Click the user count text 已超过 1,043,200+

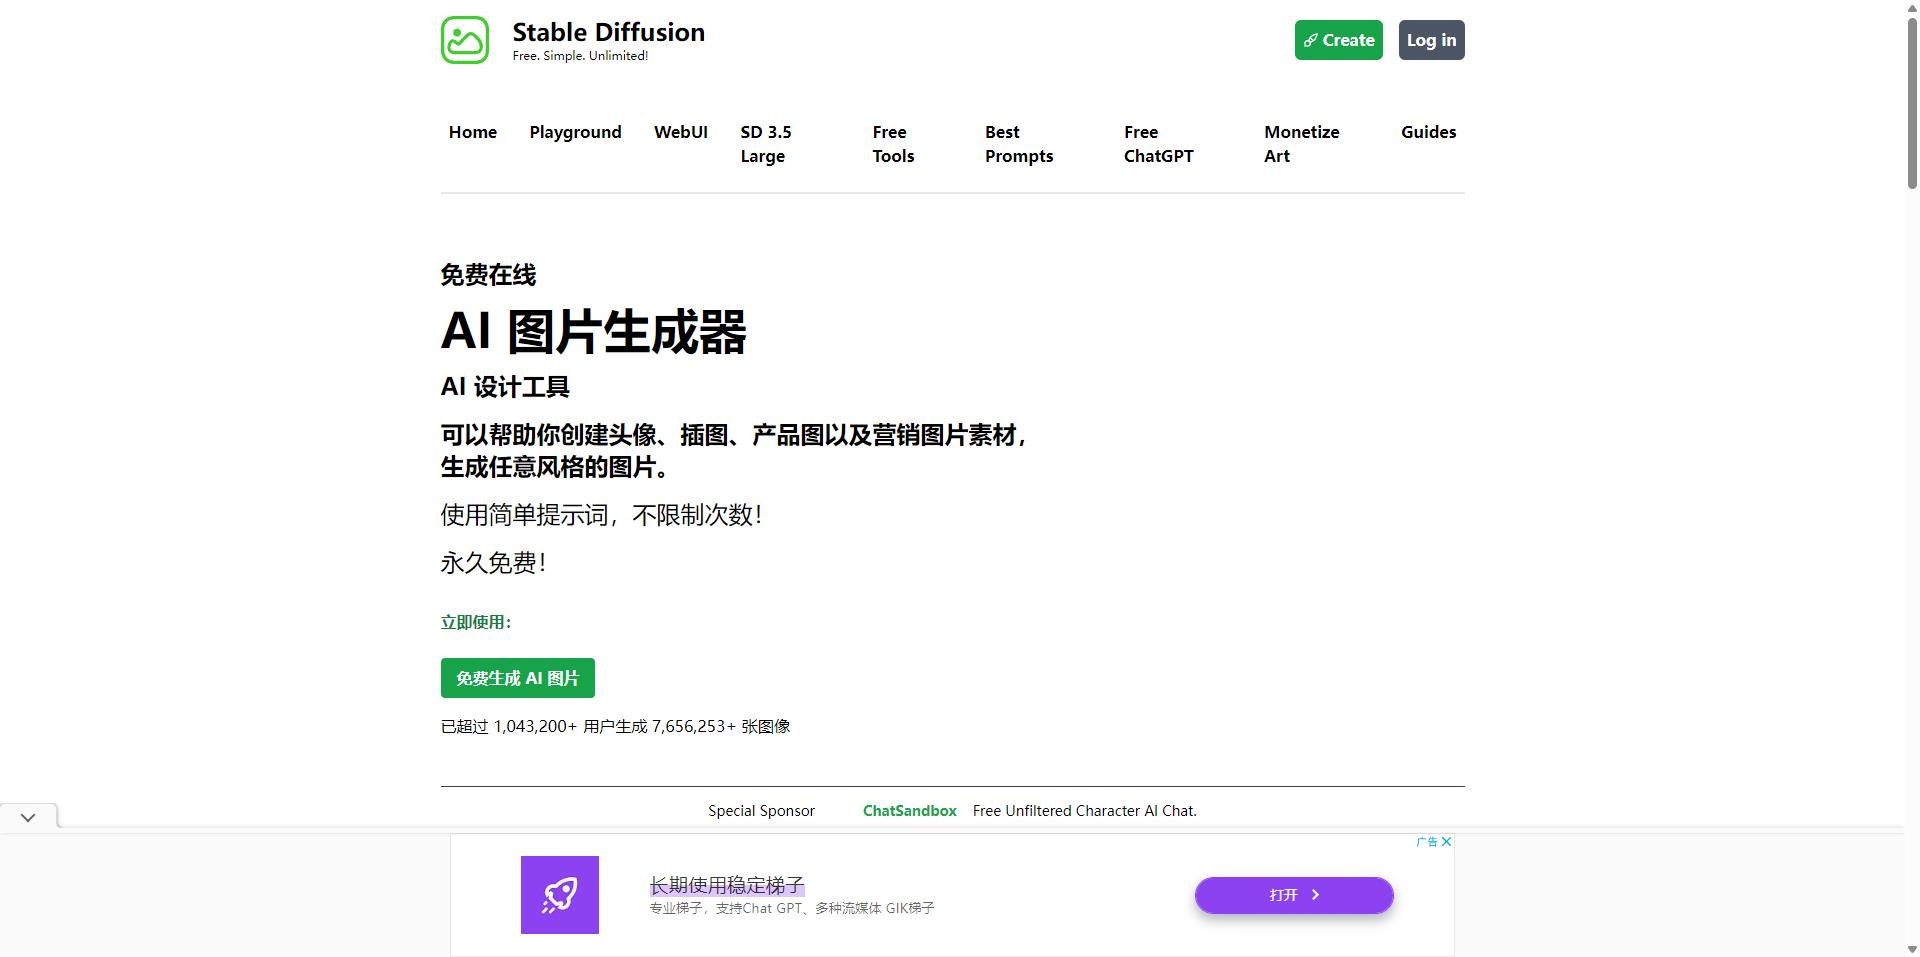(509, 726)
